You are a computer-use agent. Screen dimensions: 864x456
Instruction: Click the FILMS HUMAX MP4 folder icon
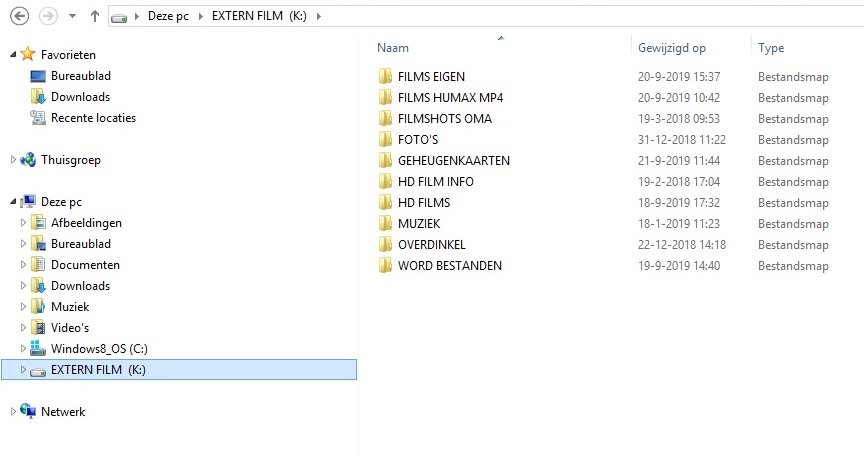(385, 97)
